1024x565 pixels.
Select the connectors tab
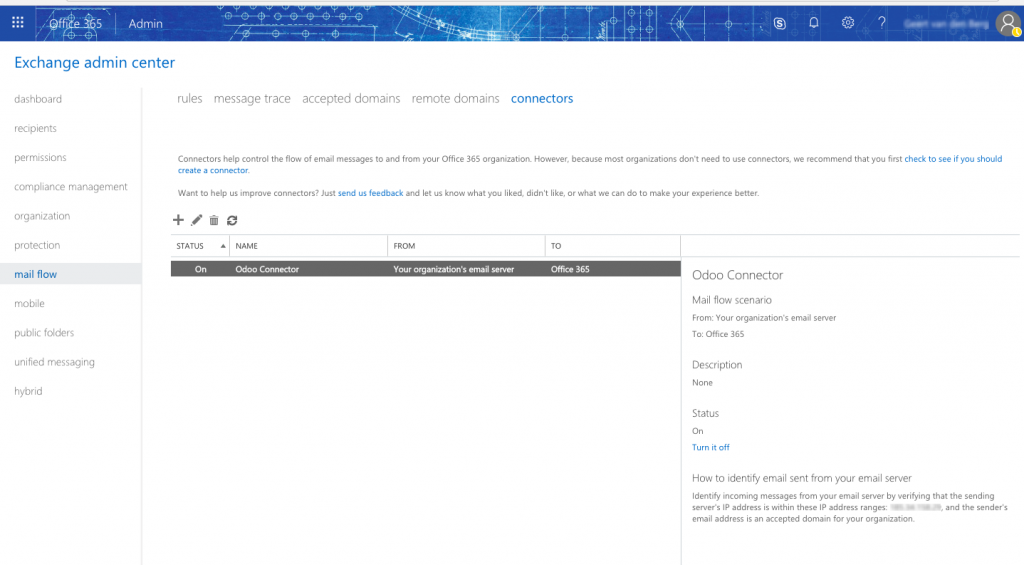click(x=542, y=99)
